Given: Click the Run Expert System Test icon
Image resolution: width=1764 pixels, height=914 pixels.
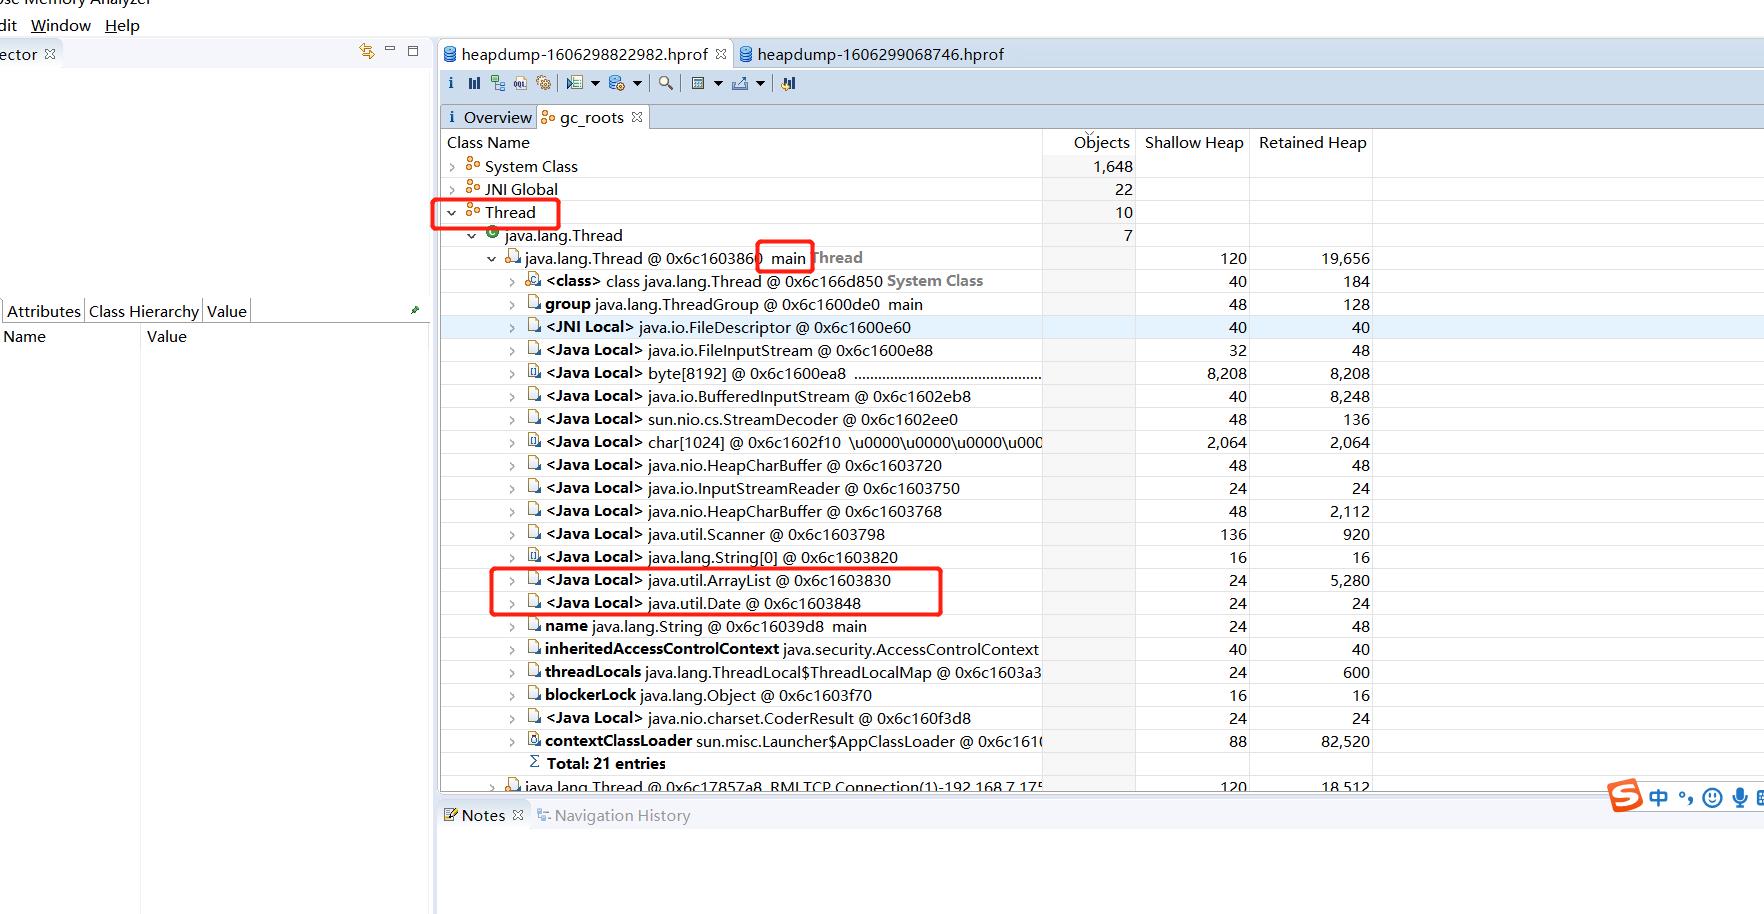Looking at the screenshot, I should 574,83.
